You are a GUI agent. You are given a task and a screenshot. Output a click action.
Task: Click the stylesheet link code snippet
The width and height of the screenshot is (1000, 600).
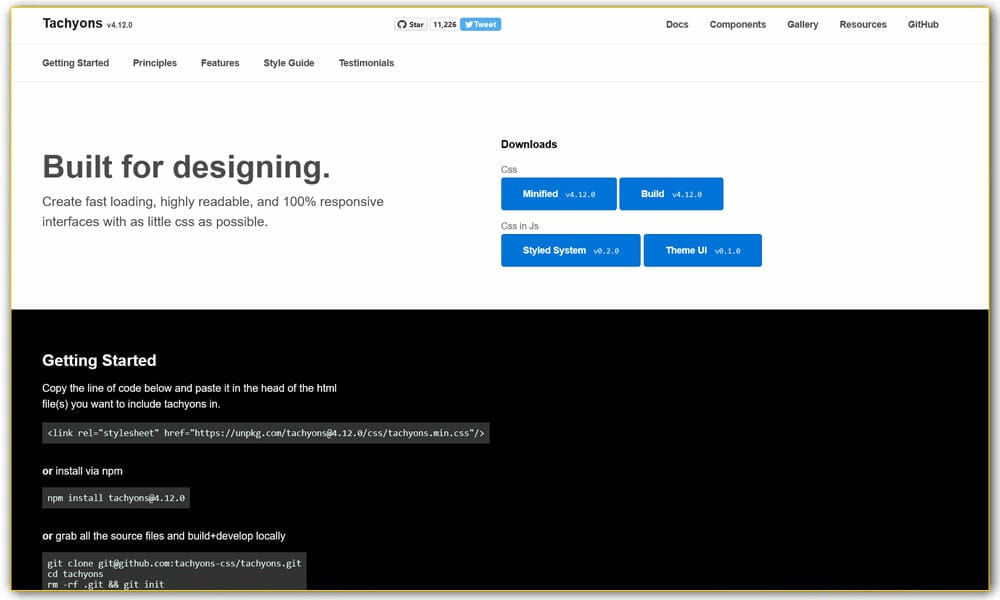265,433
